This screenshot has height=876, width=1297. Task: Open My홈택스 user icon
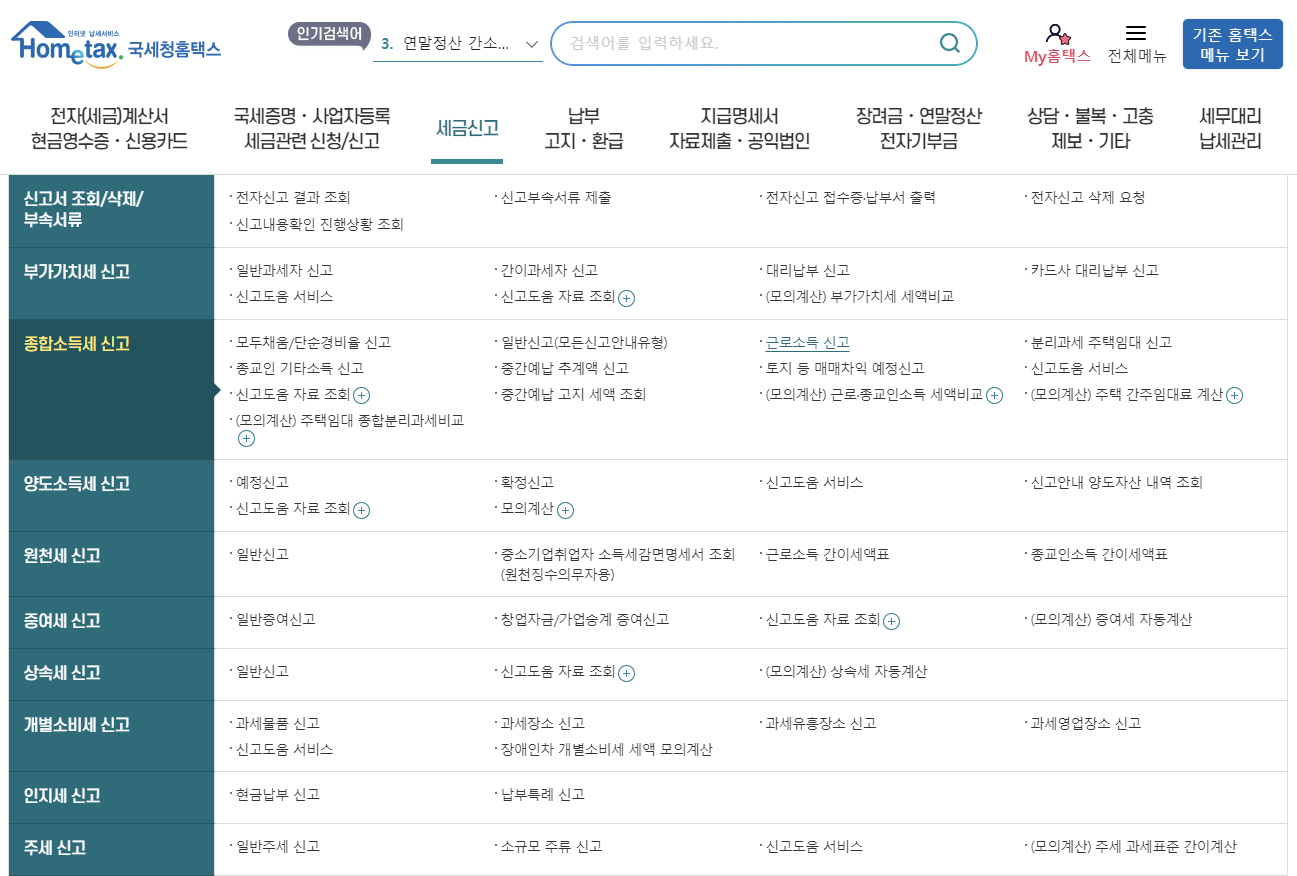click(x=1057, y=34)
